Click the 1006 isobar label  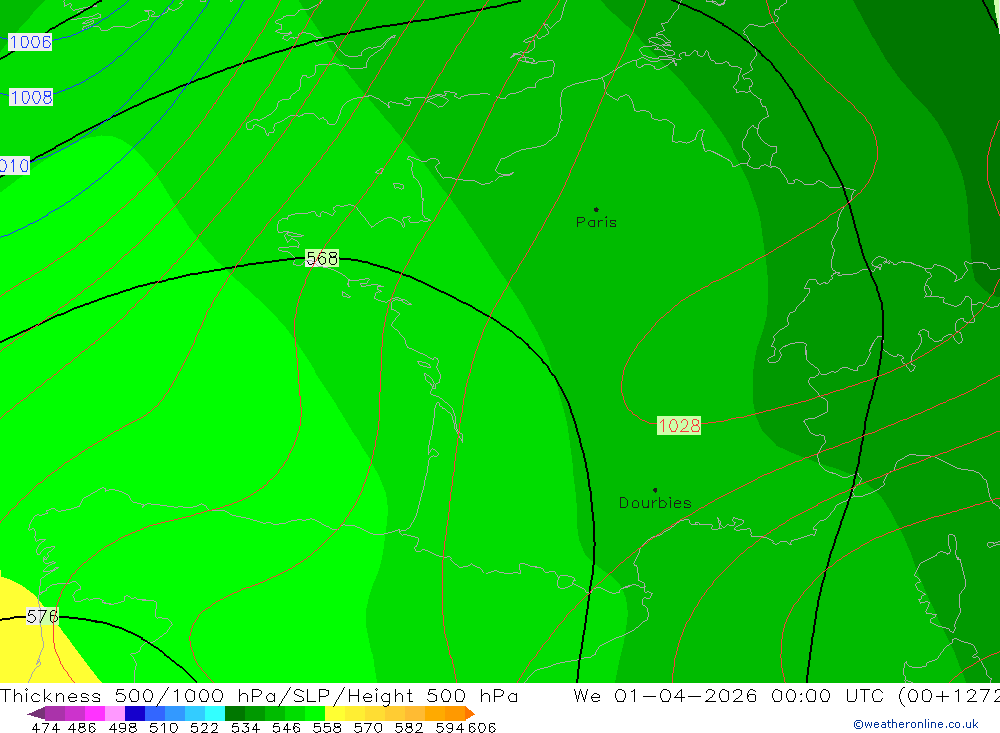30,42
